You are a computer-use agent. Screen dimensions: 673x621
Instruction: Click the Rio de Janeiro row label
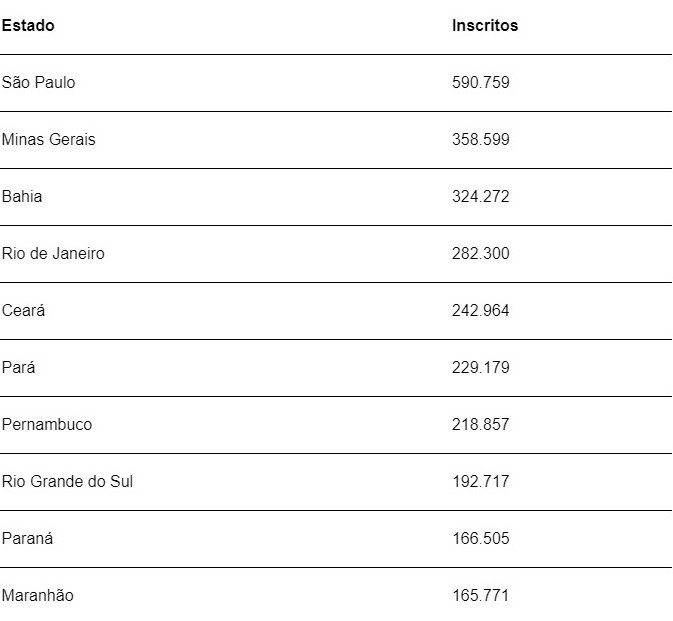(x=53, y=253)
